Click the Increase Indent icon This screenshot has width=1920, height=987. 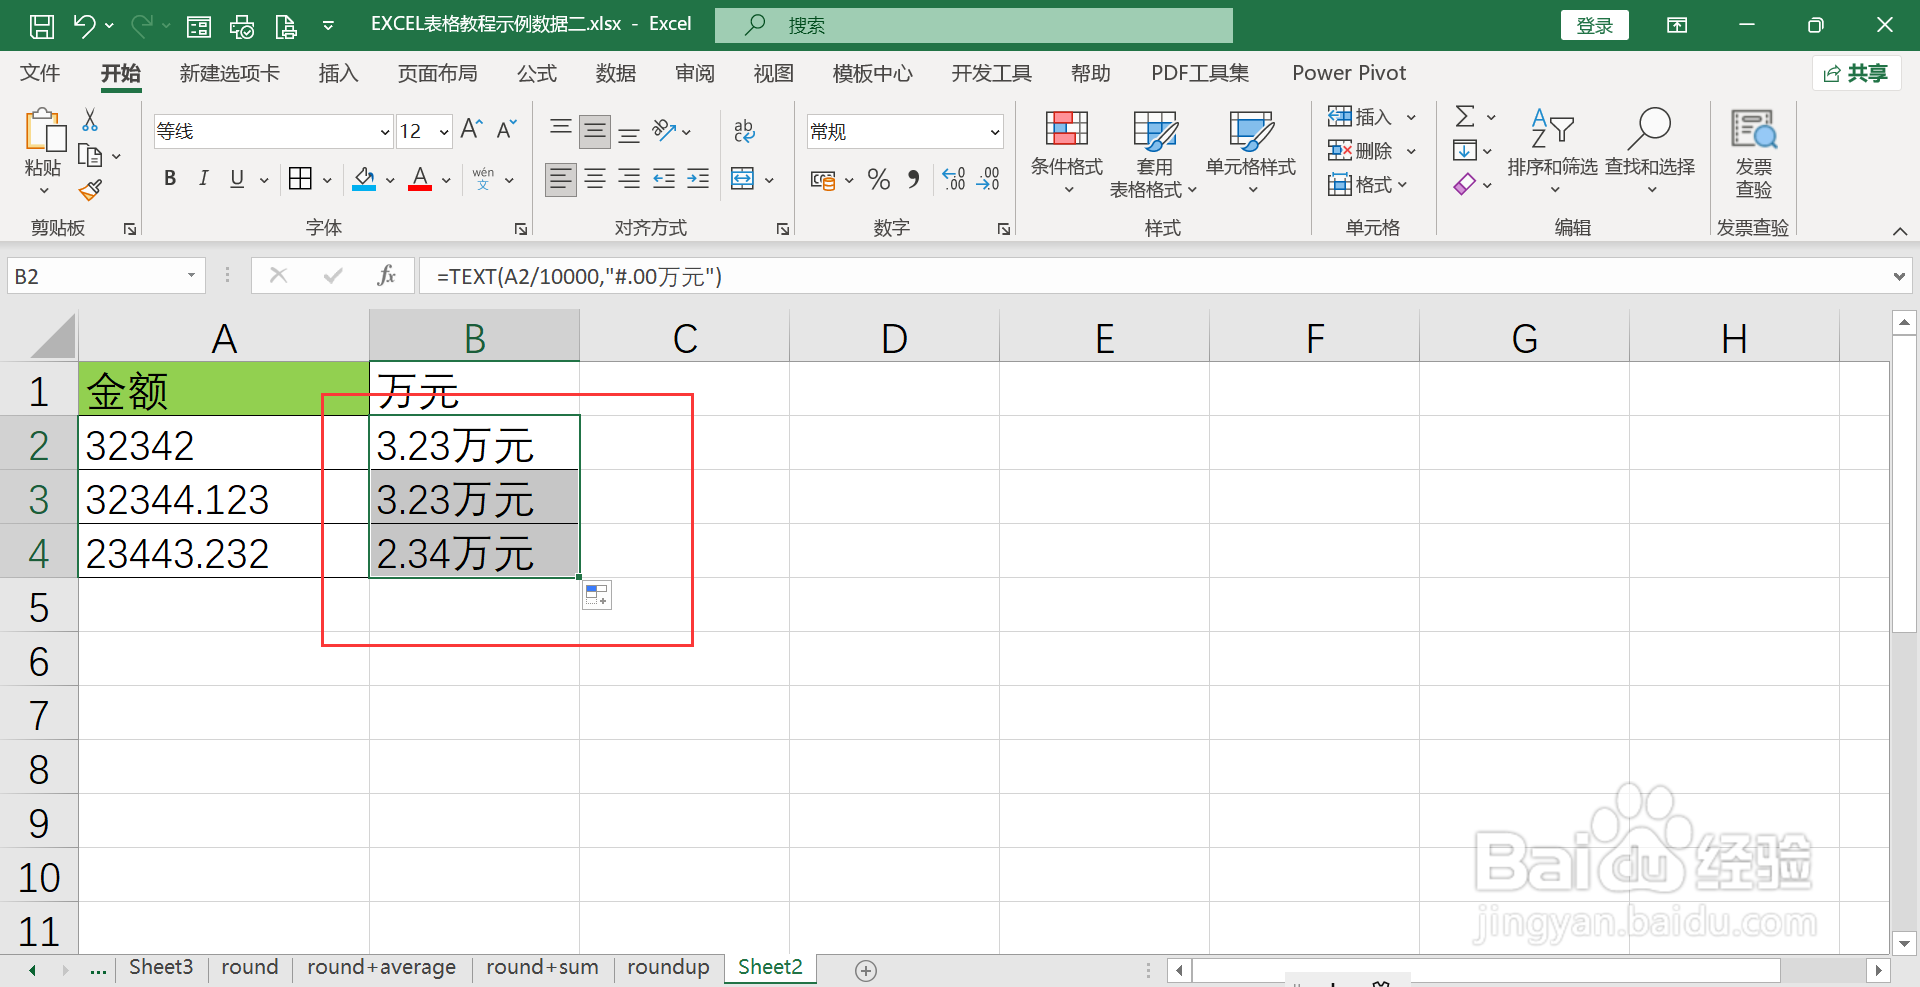click(698, 180)
